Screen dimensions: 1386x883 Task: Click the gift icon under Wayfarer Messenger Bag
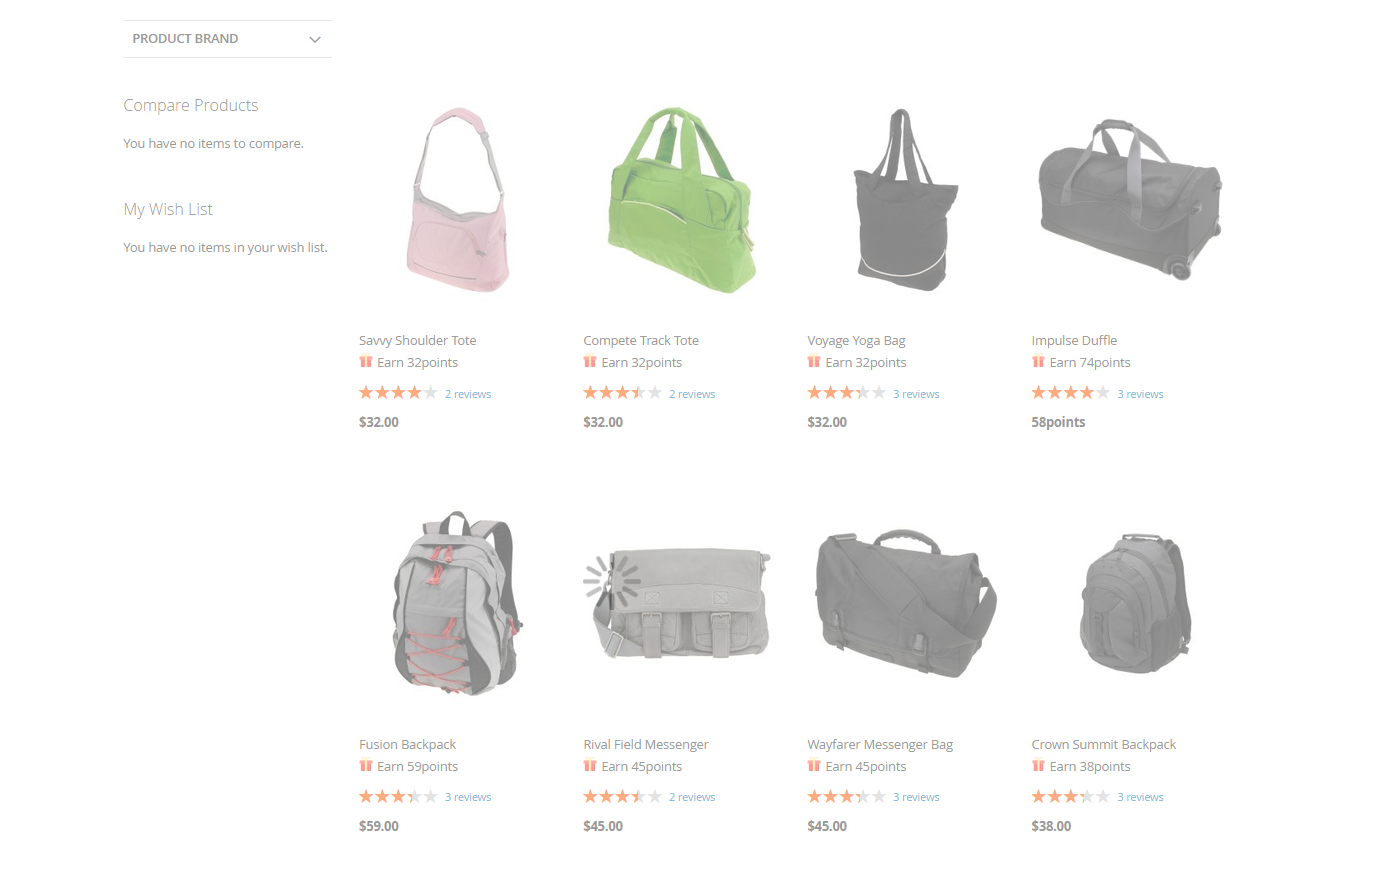tap(814, 766)
